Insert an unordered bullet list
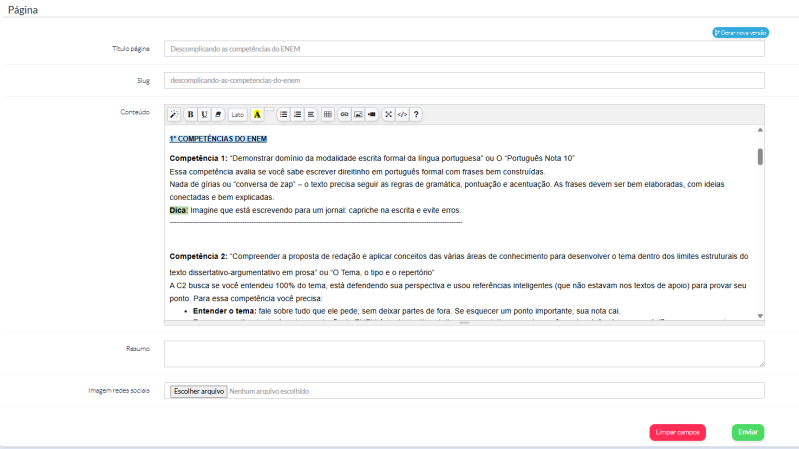Image resolution: width=799 pixels, height=449 pixels. point(283,115)
